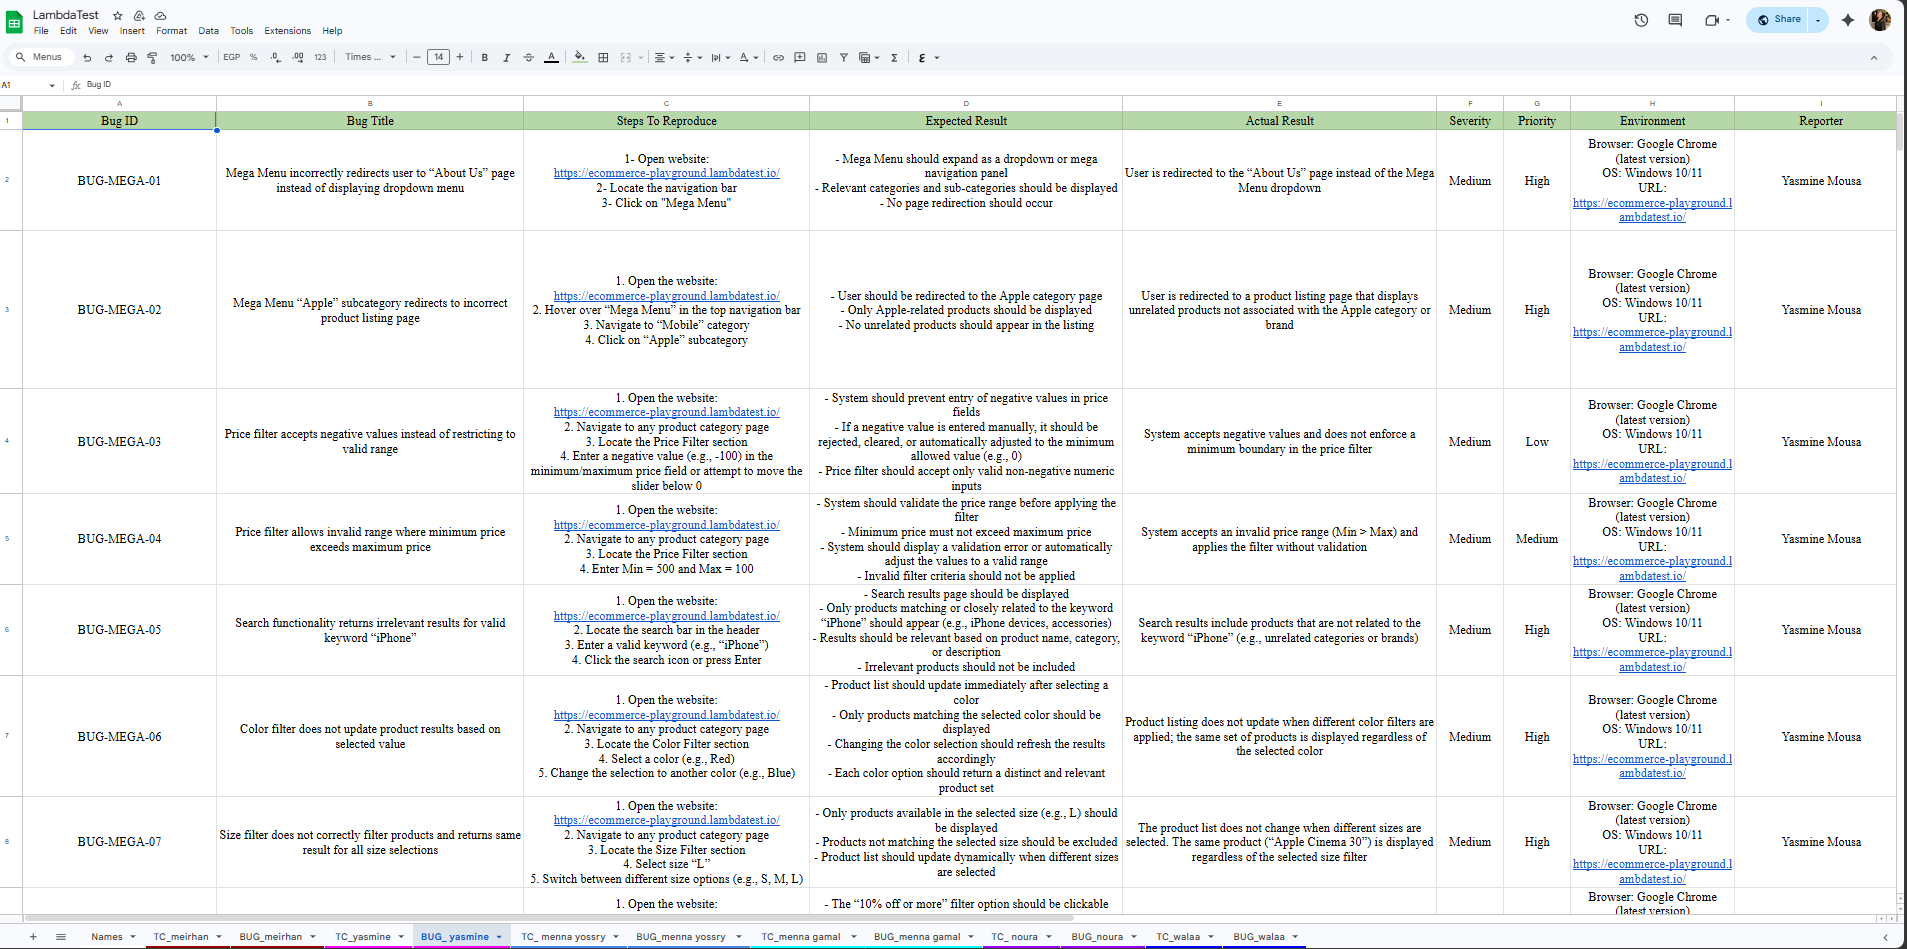Open the Insert menu
Viewport: 1907px width, 949px height.
point(133,31)
